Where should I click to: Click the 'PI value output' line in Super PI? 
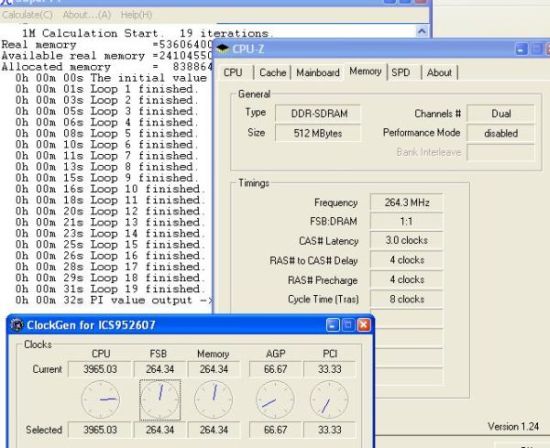pos(114,300)
